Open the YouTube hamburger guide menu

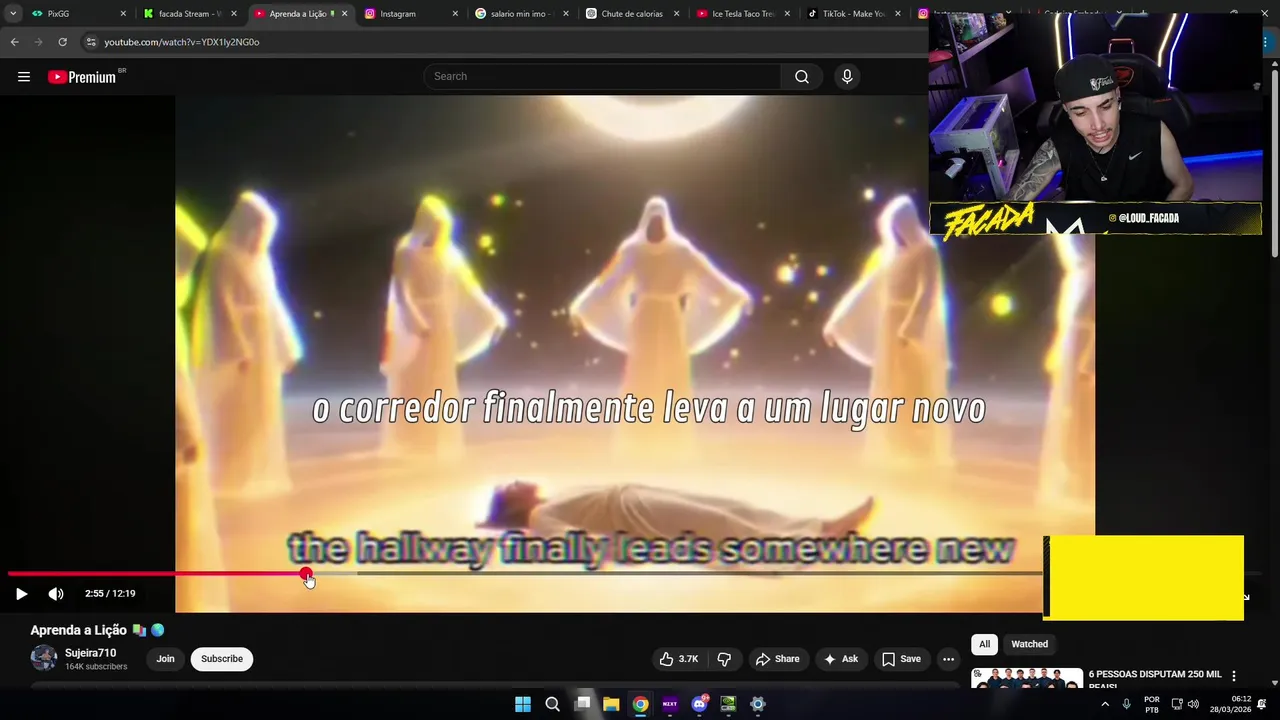(24, 77)
